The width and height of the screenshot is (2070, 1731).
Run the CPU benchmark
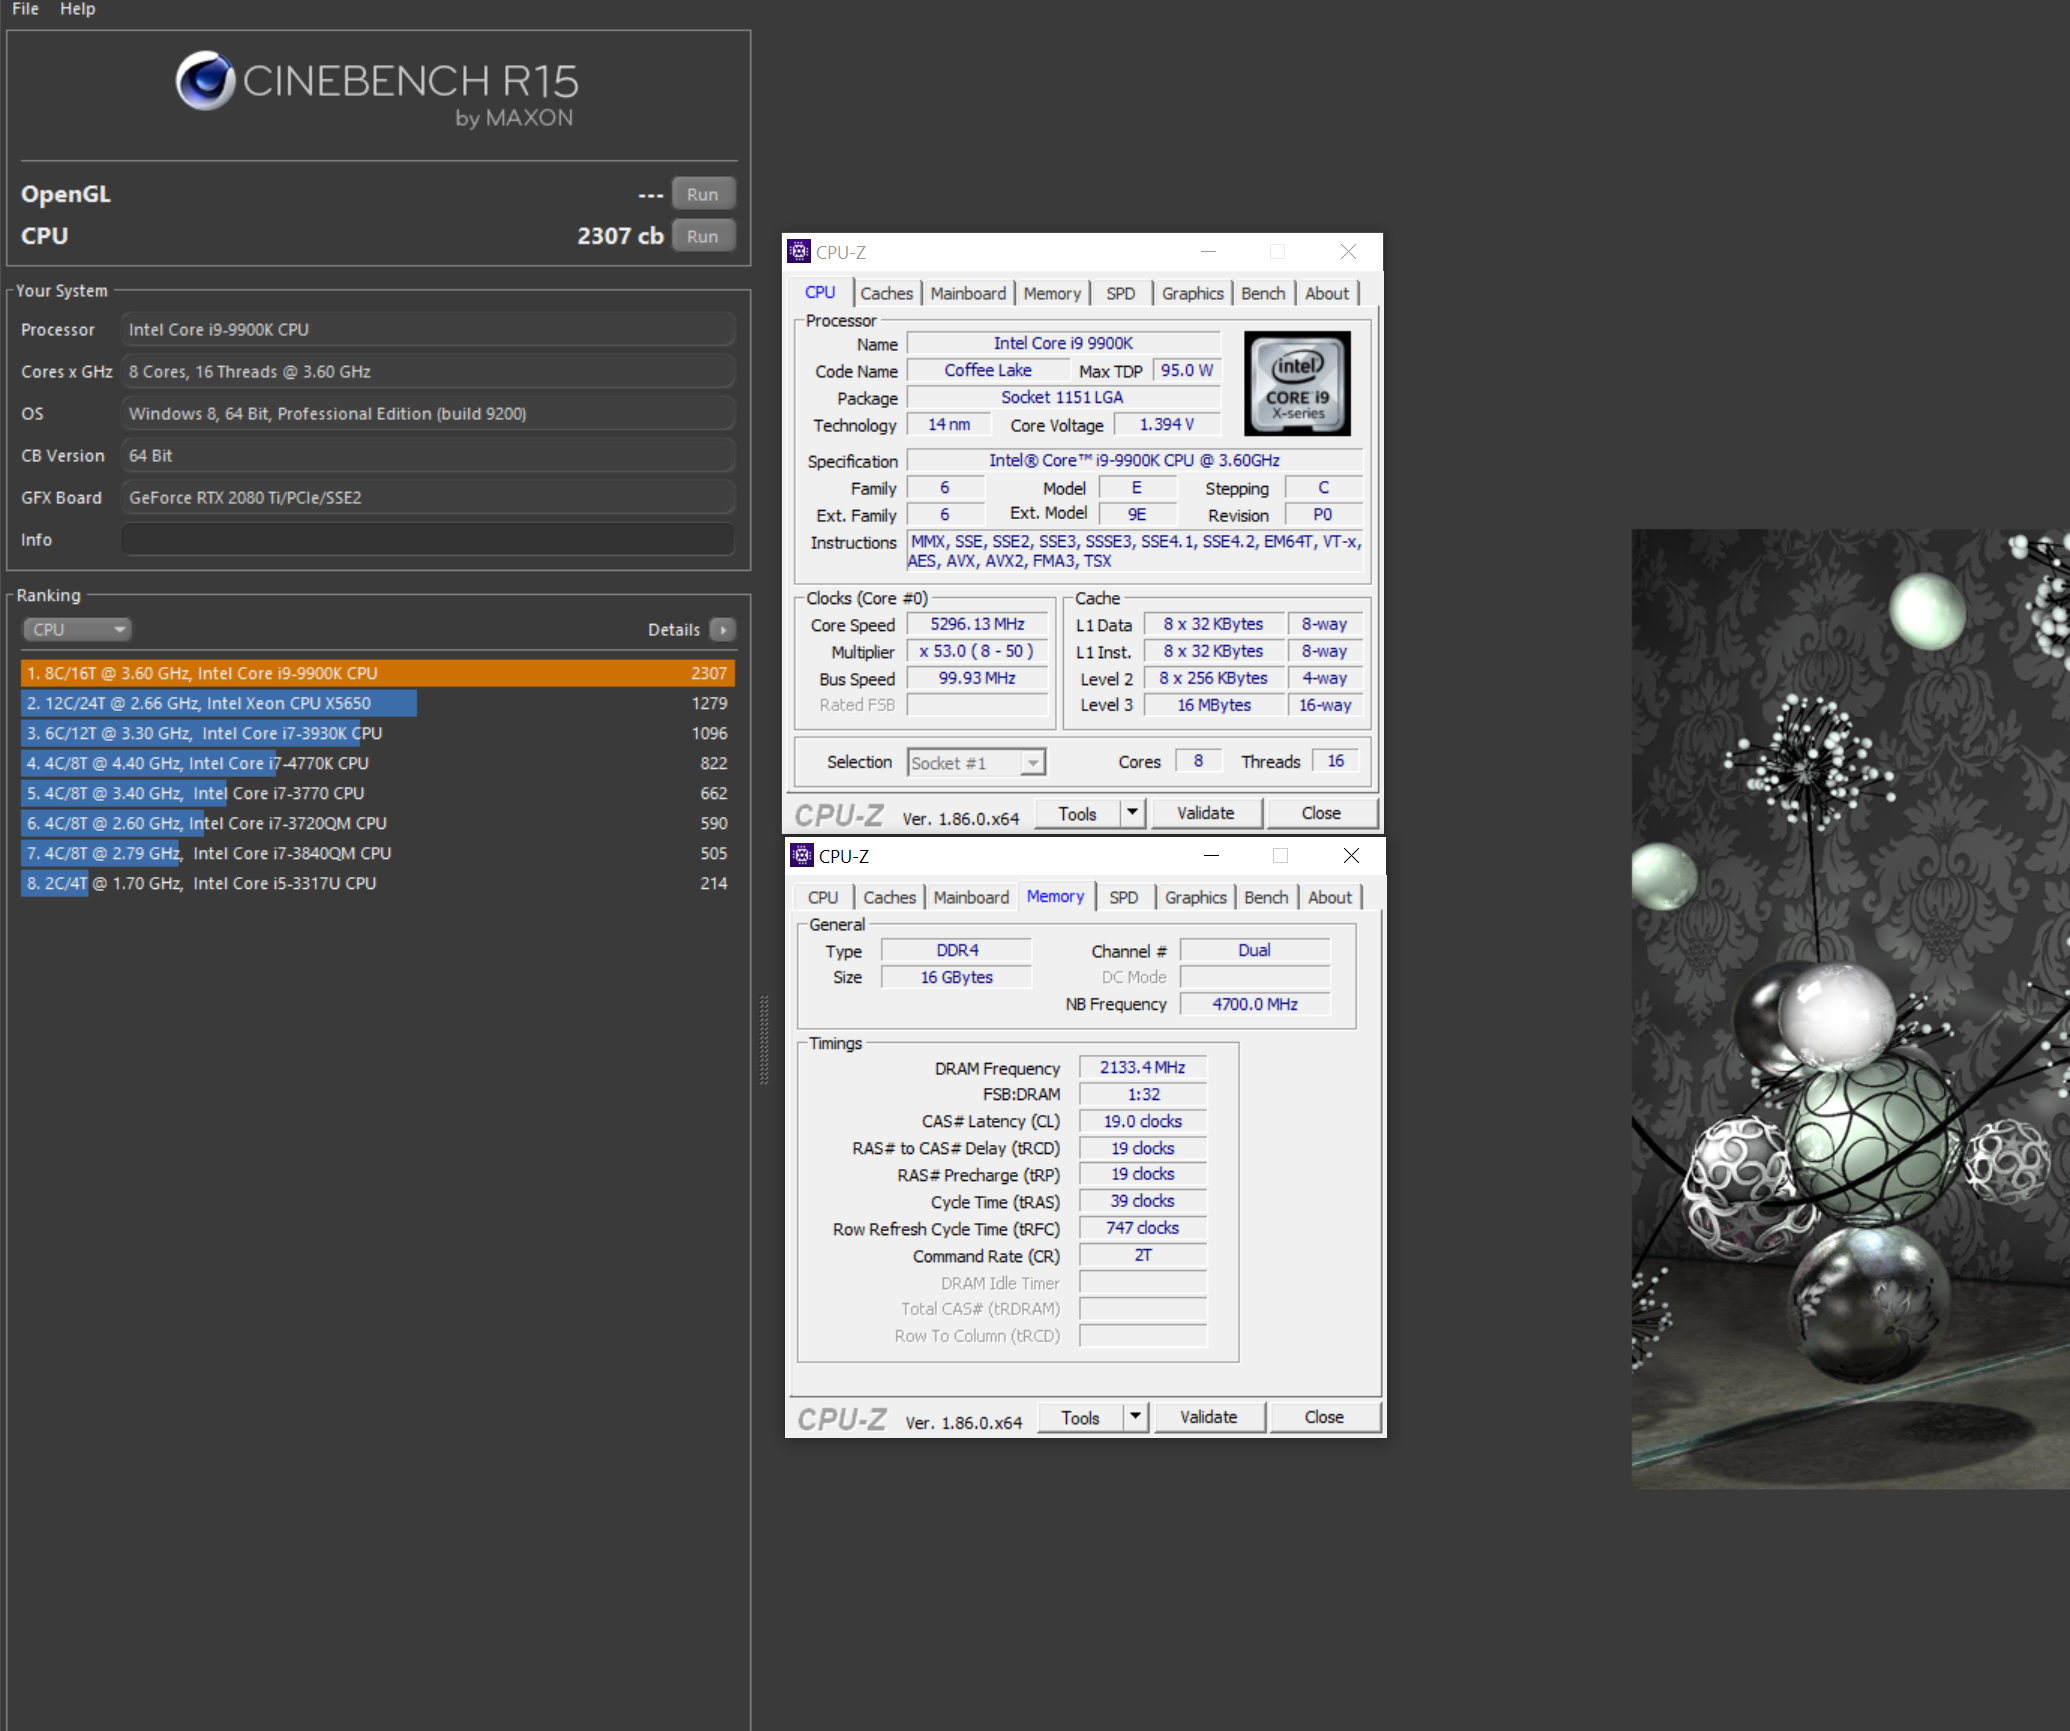point(703,236)
